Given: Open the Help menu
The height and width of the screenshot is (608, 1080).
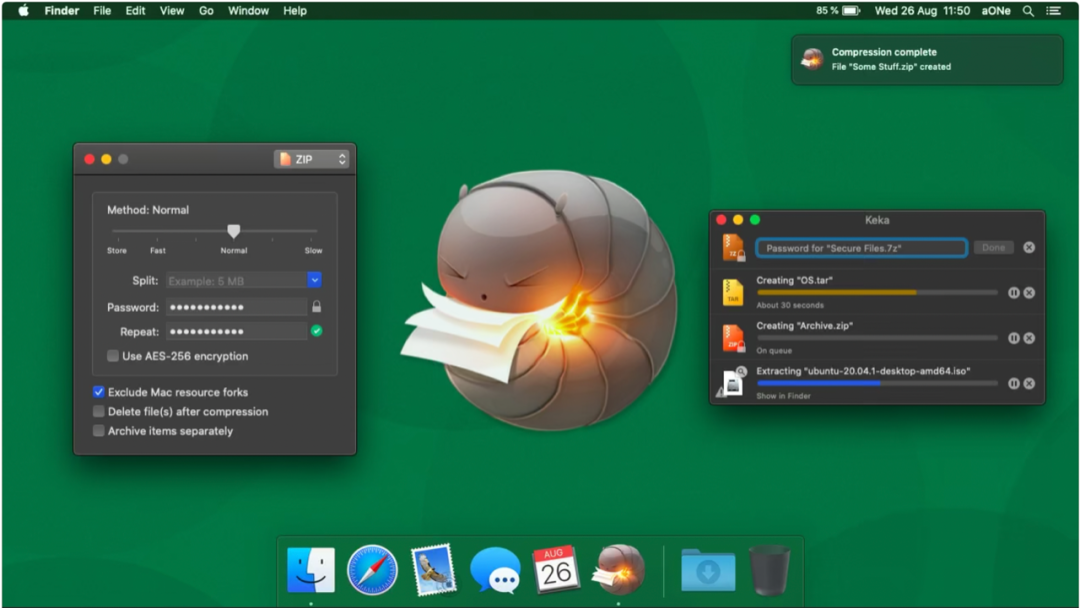Looking at the screenshot, I should point(295,10).
